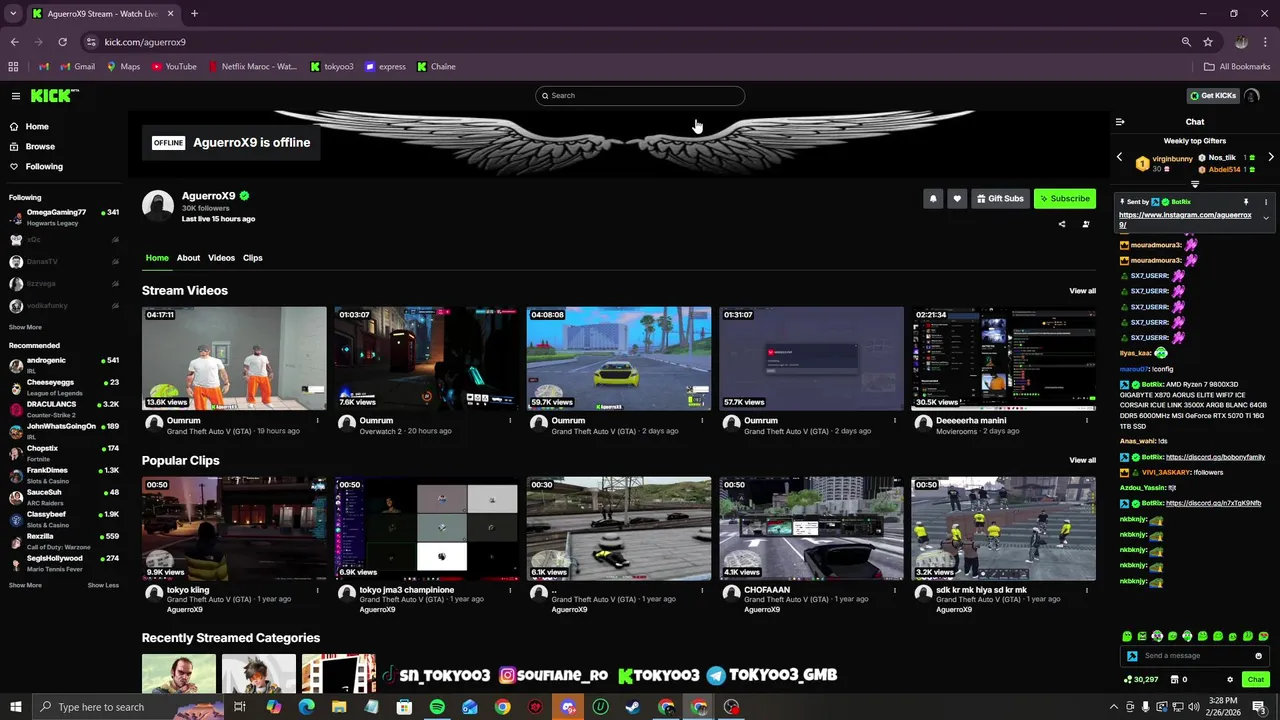
Task: Unpin the BotRix pinned message
Action: pos(1246,202)
